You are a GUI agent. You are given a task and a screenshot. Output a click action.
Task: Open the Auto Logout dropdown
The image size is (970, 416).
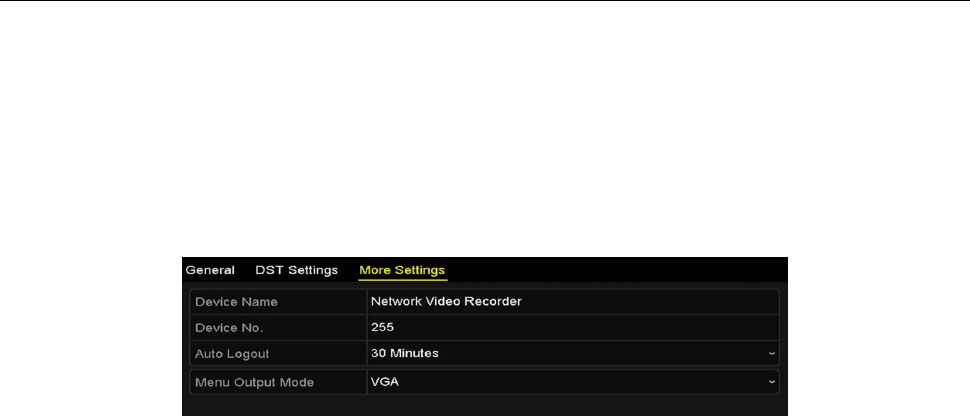coord(572,353)
